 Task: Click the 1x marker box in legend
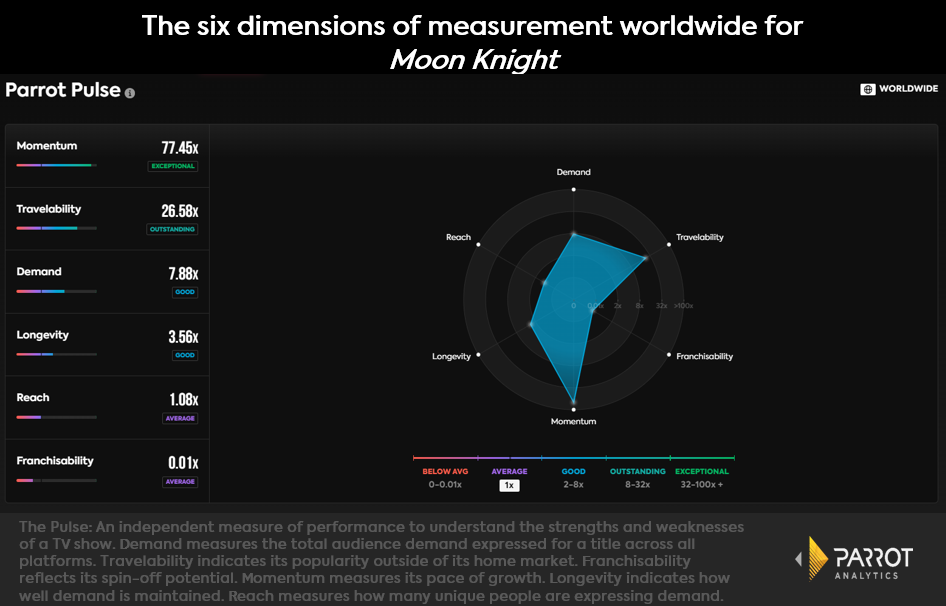click(x=509, y=485)
